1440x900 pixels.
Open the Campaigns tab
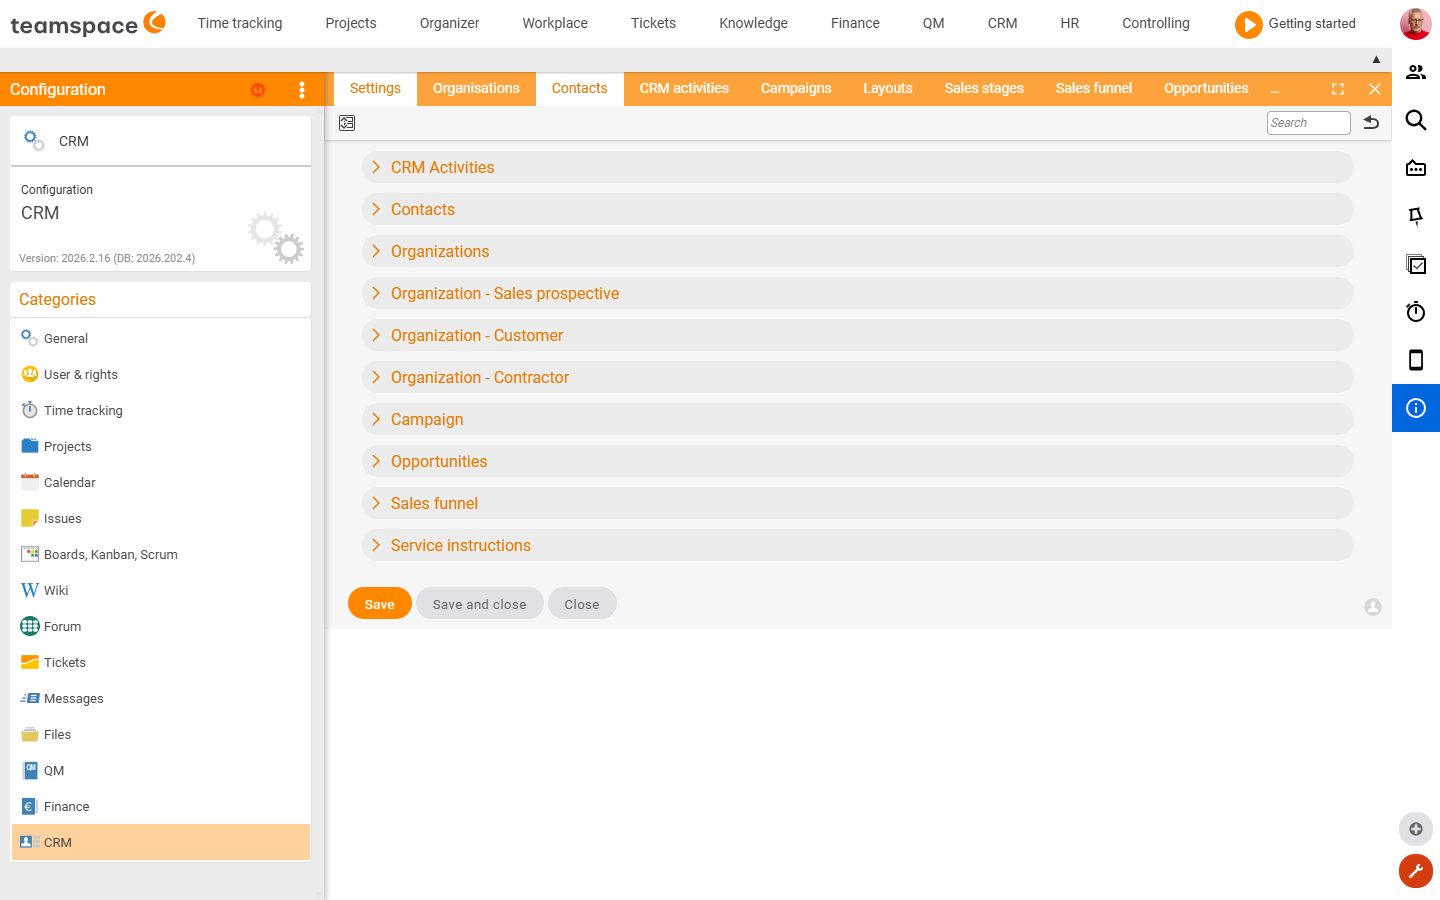point(796,89)
